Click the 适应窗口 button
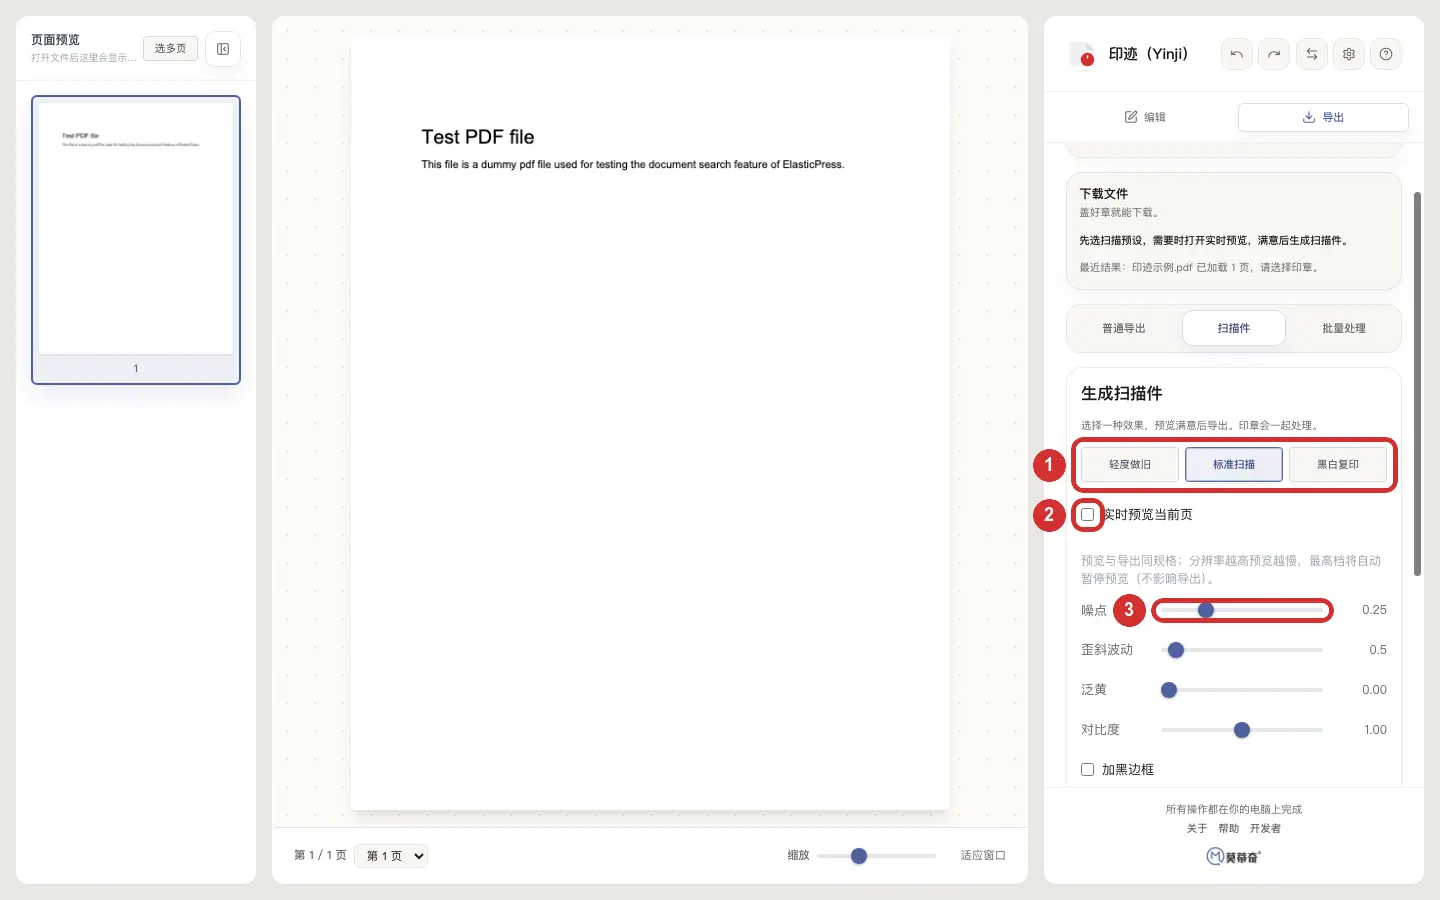Screen dimensions: 1440x900 pyautogui.click(x=983, y=856)
